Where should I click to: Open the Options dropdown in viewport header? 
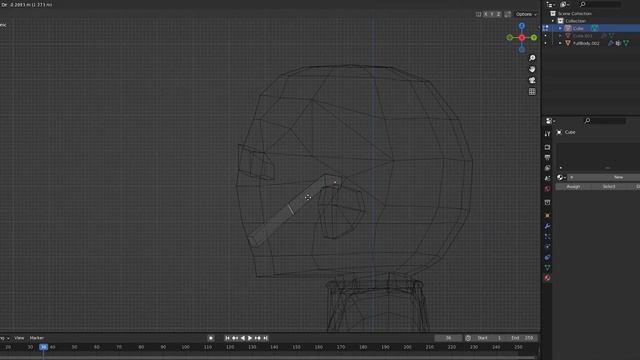(x=526, y=14)
